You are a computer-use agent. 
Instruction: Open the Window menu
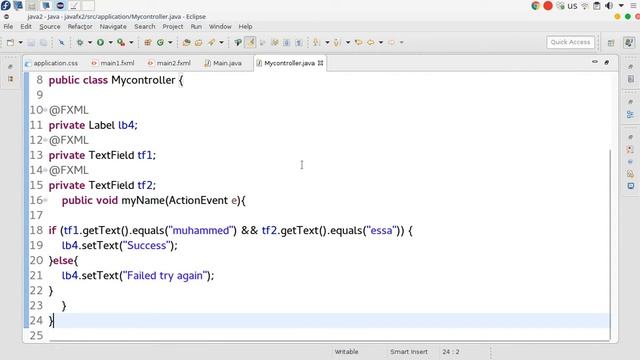[220, 27]
